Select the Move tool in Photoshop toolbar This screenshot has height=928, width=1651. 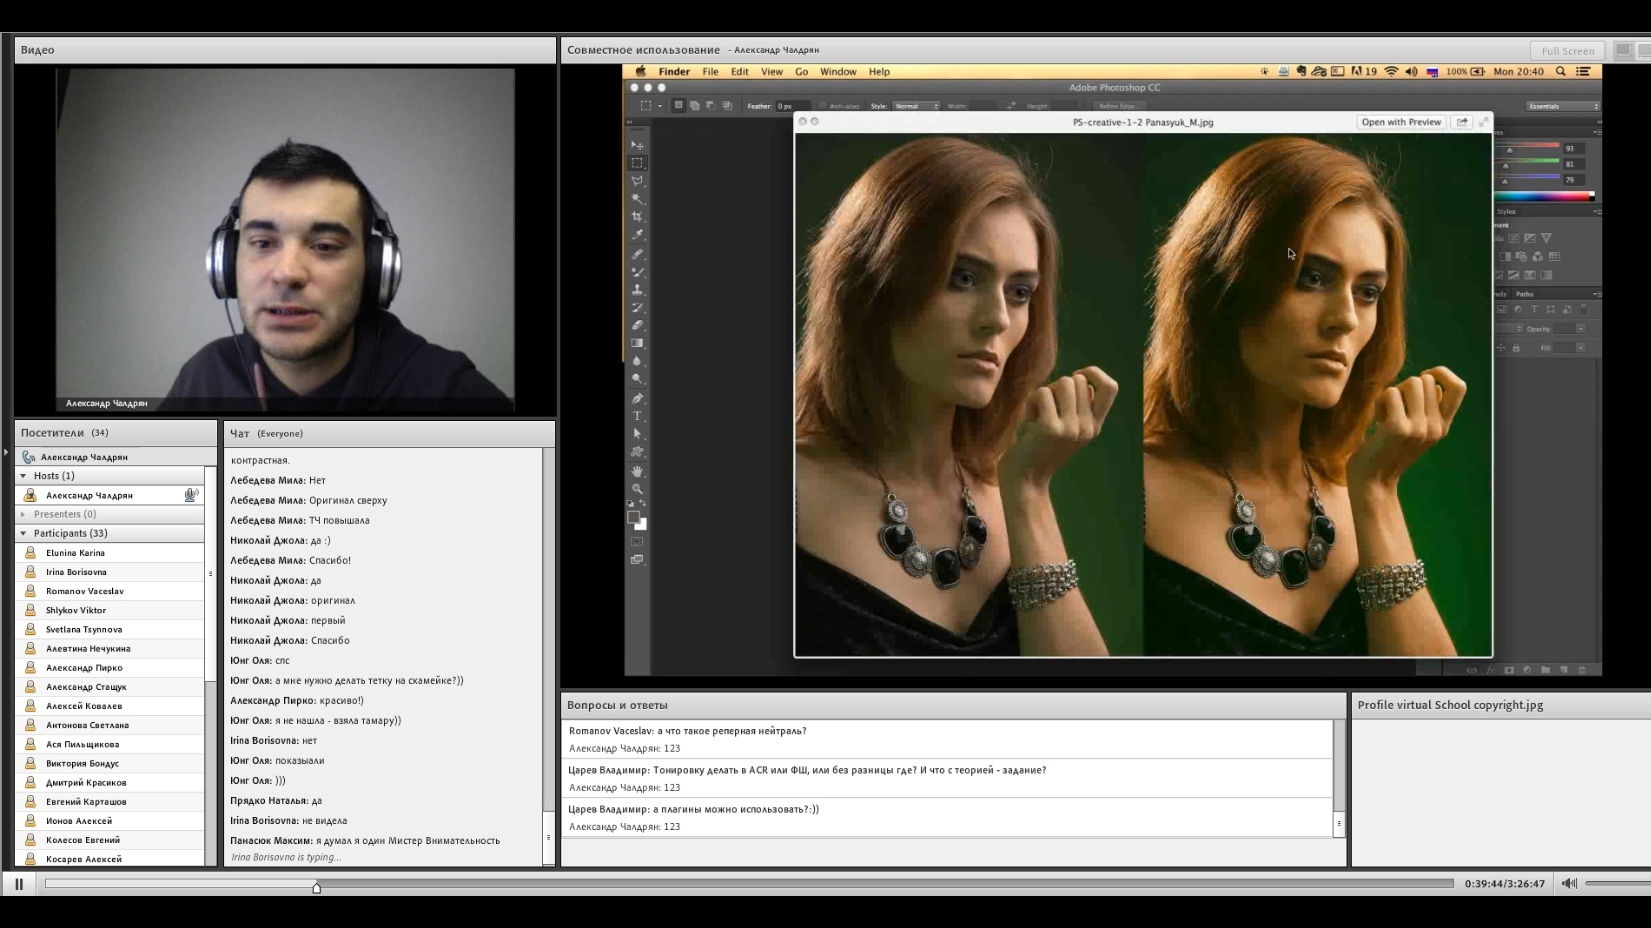click(x=637, y=145)
